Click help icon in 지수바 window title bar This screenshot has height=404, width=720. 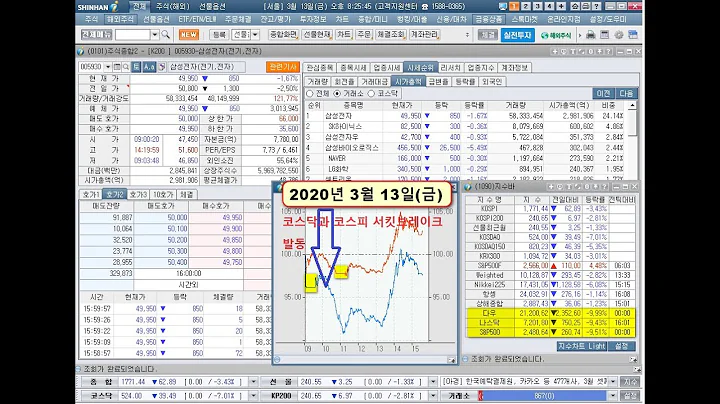point(604,186)
